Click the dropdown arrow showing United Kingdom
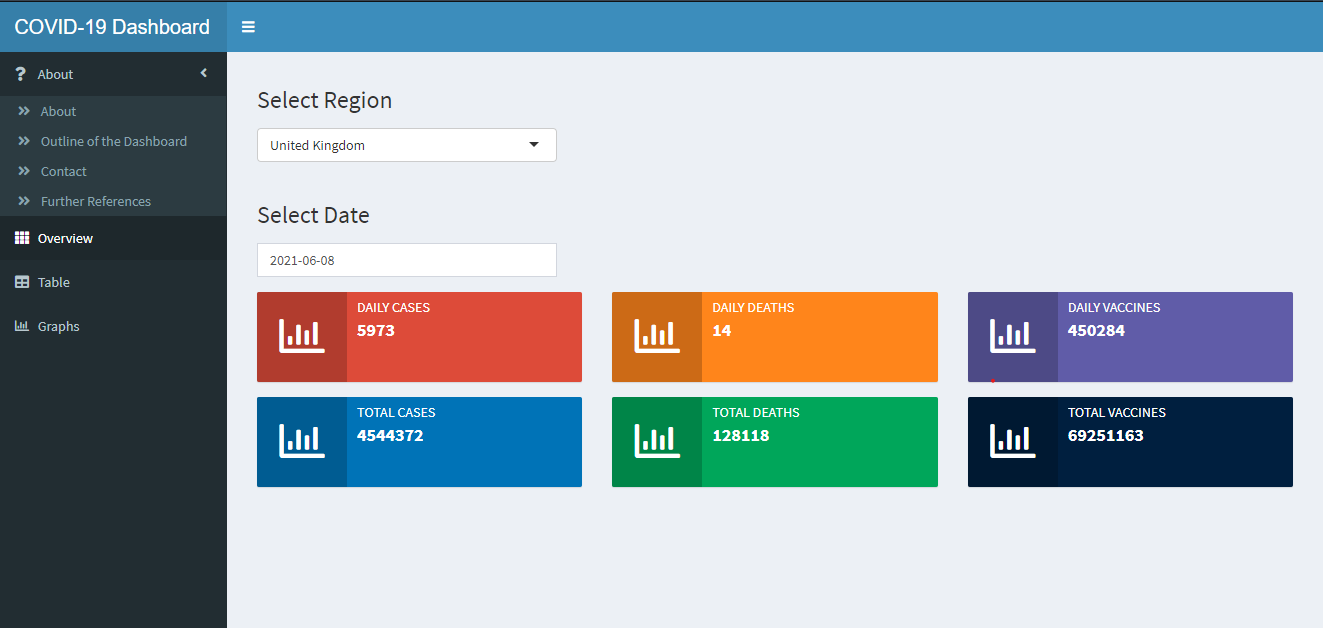Viewport: 1323px width, 628px height. click(x=533, y=144)
